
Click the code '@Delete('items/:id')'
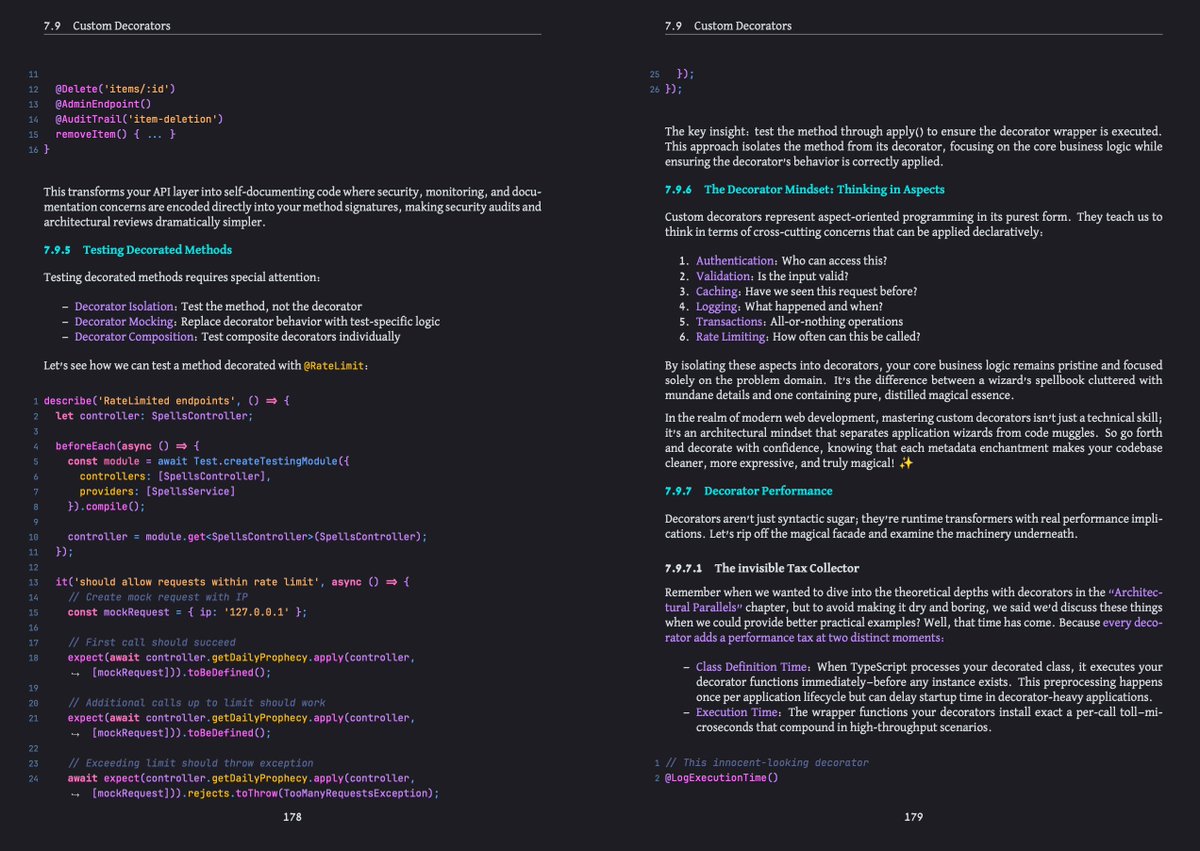coord(117,89)
